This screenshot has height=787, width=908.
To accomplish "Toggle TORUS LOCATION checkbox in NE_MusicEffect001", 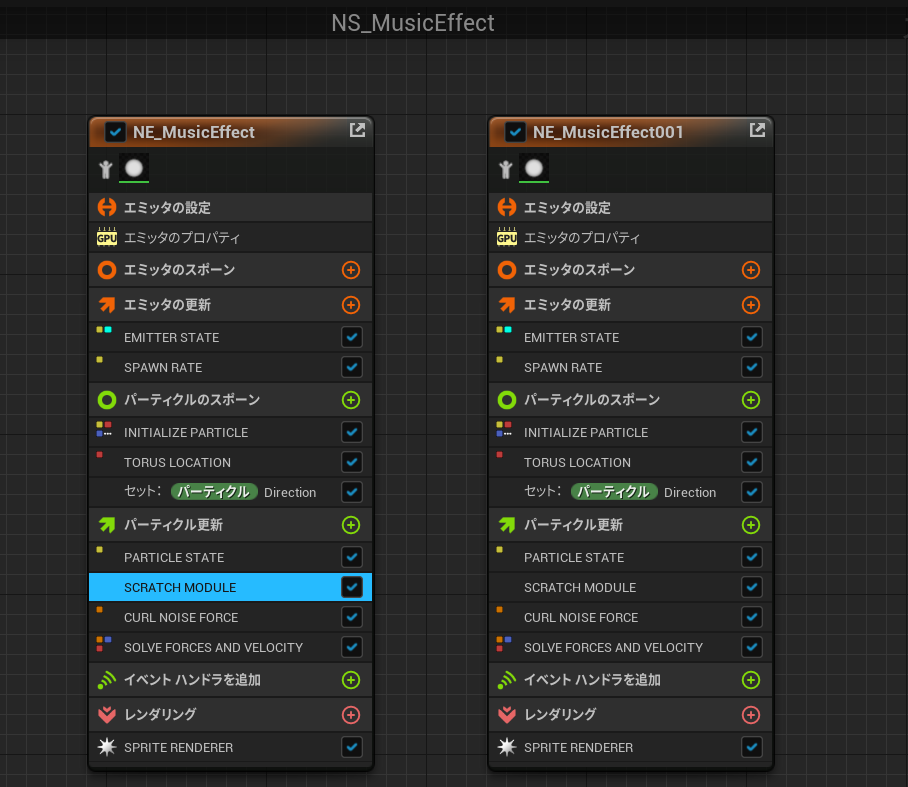I will click(x=752, y=462).
